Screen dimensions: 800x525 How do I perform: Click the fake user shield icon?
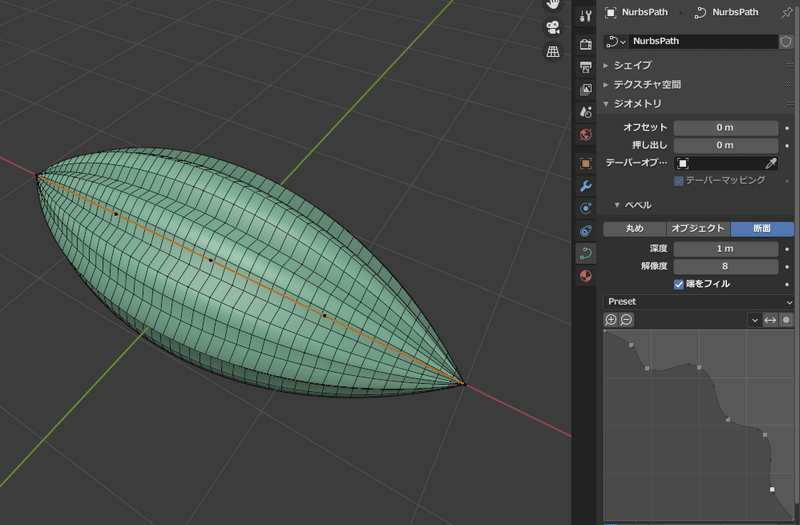pos(786,41)
